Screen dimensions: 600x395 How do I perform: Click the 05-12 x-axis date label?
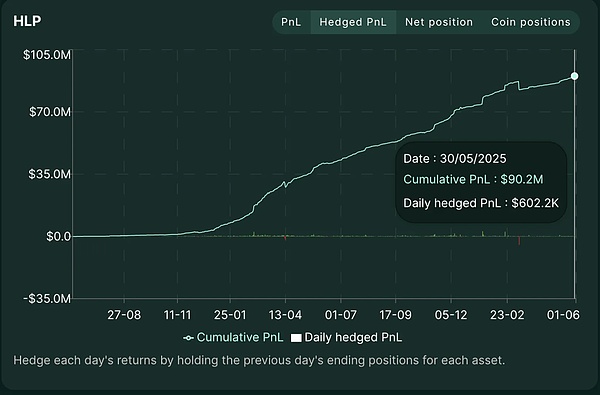click(x=451, y=315)
